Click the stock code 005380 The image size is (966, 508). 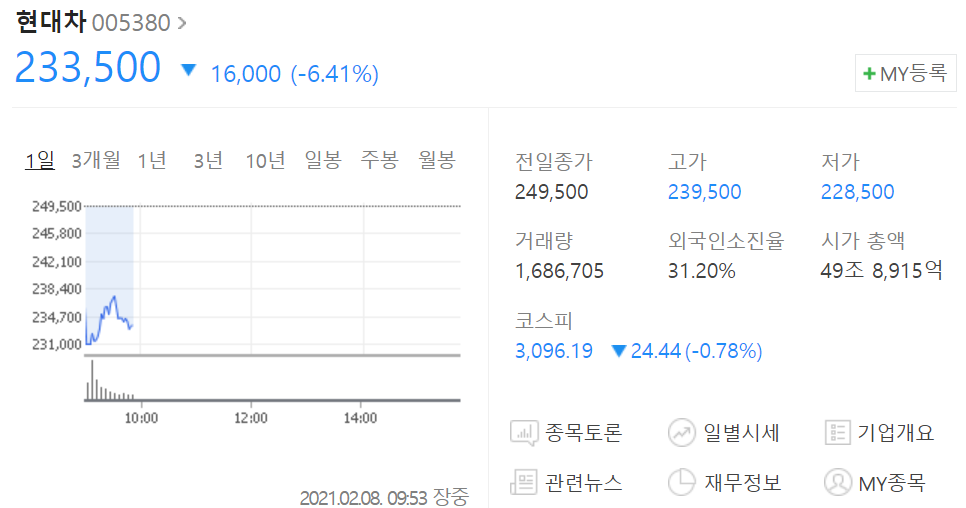(131, 23)
